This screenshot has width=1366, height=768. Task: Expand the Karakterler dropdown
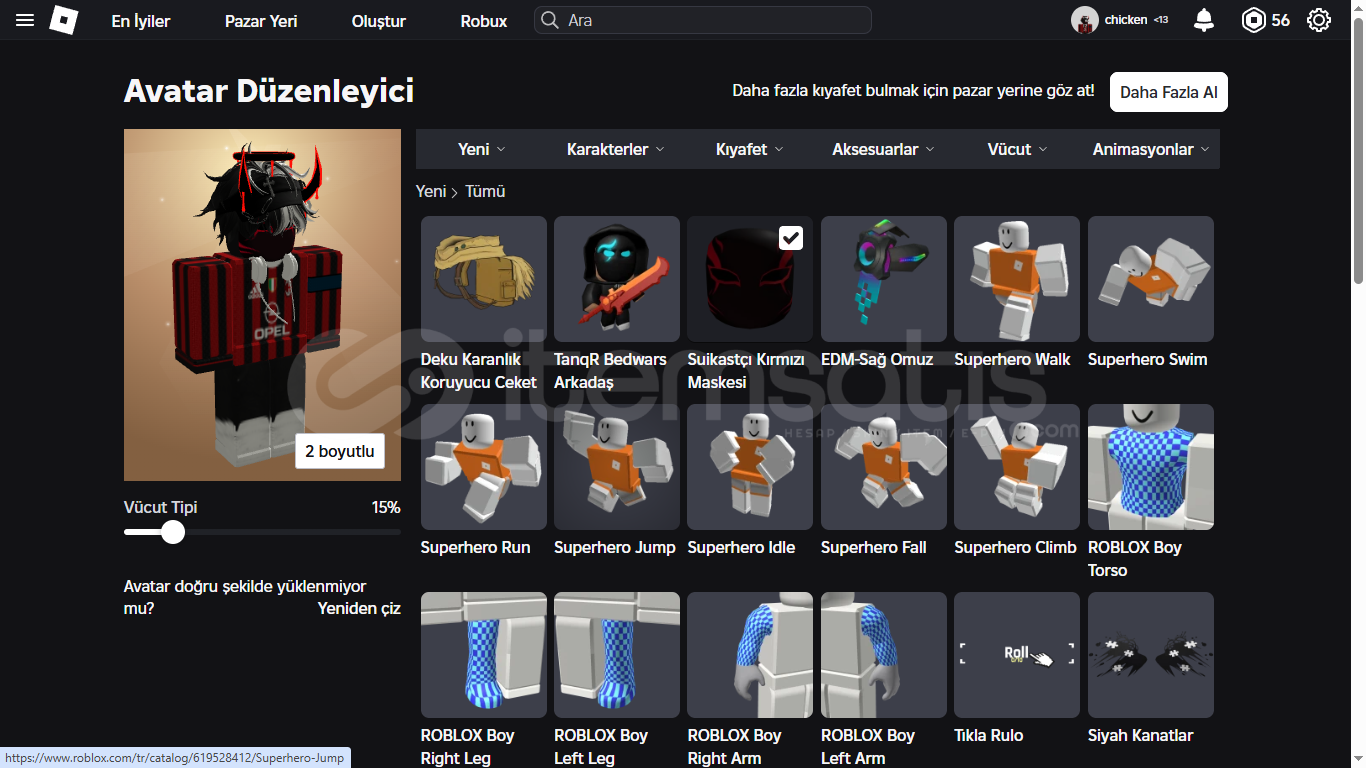click(615, 149)
